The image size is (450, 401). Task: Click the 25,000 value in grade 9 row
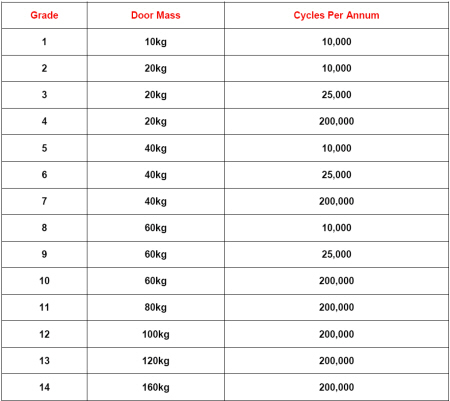[x=336, y=254]
